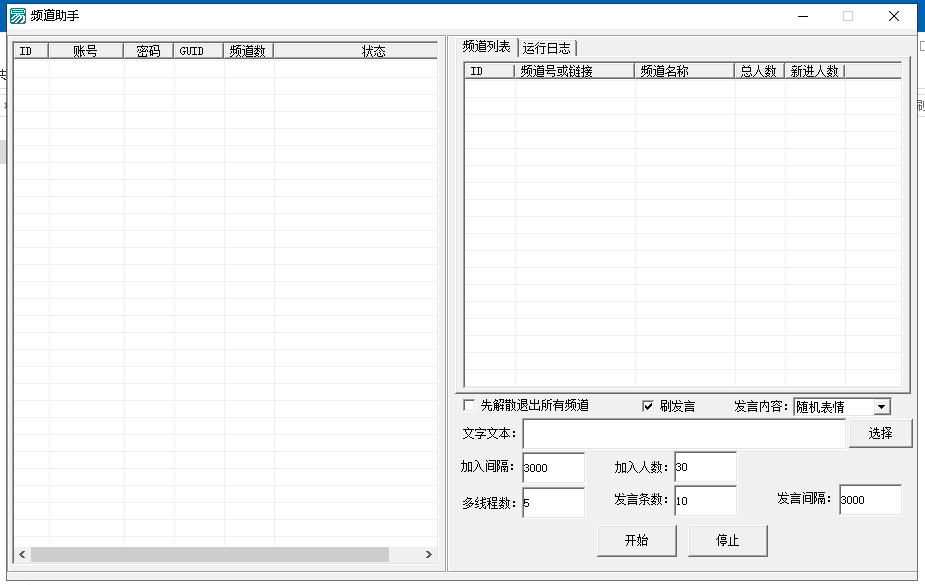The width and height of the screenshot is (925, 585).
Task: Click the 文字文本 input field
Action: pyautogui.click(x=684, y=434)
